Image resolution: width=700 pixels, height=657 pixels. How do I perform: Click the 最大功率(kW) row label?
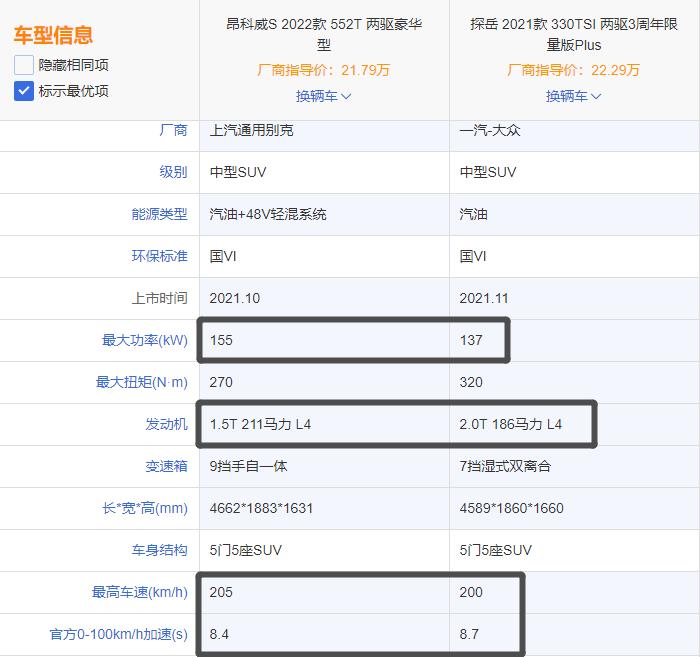pos(145,340)
